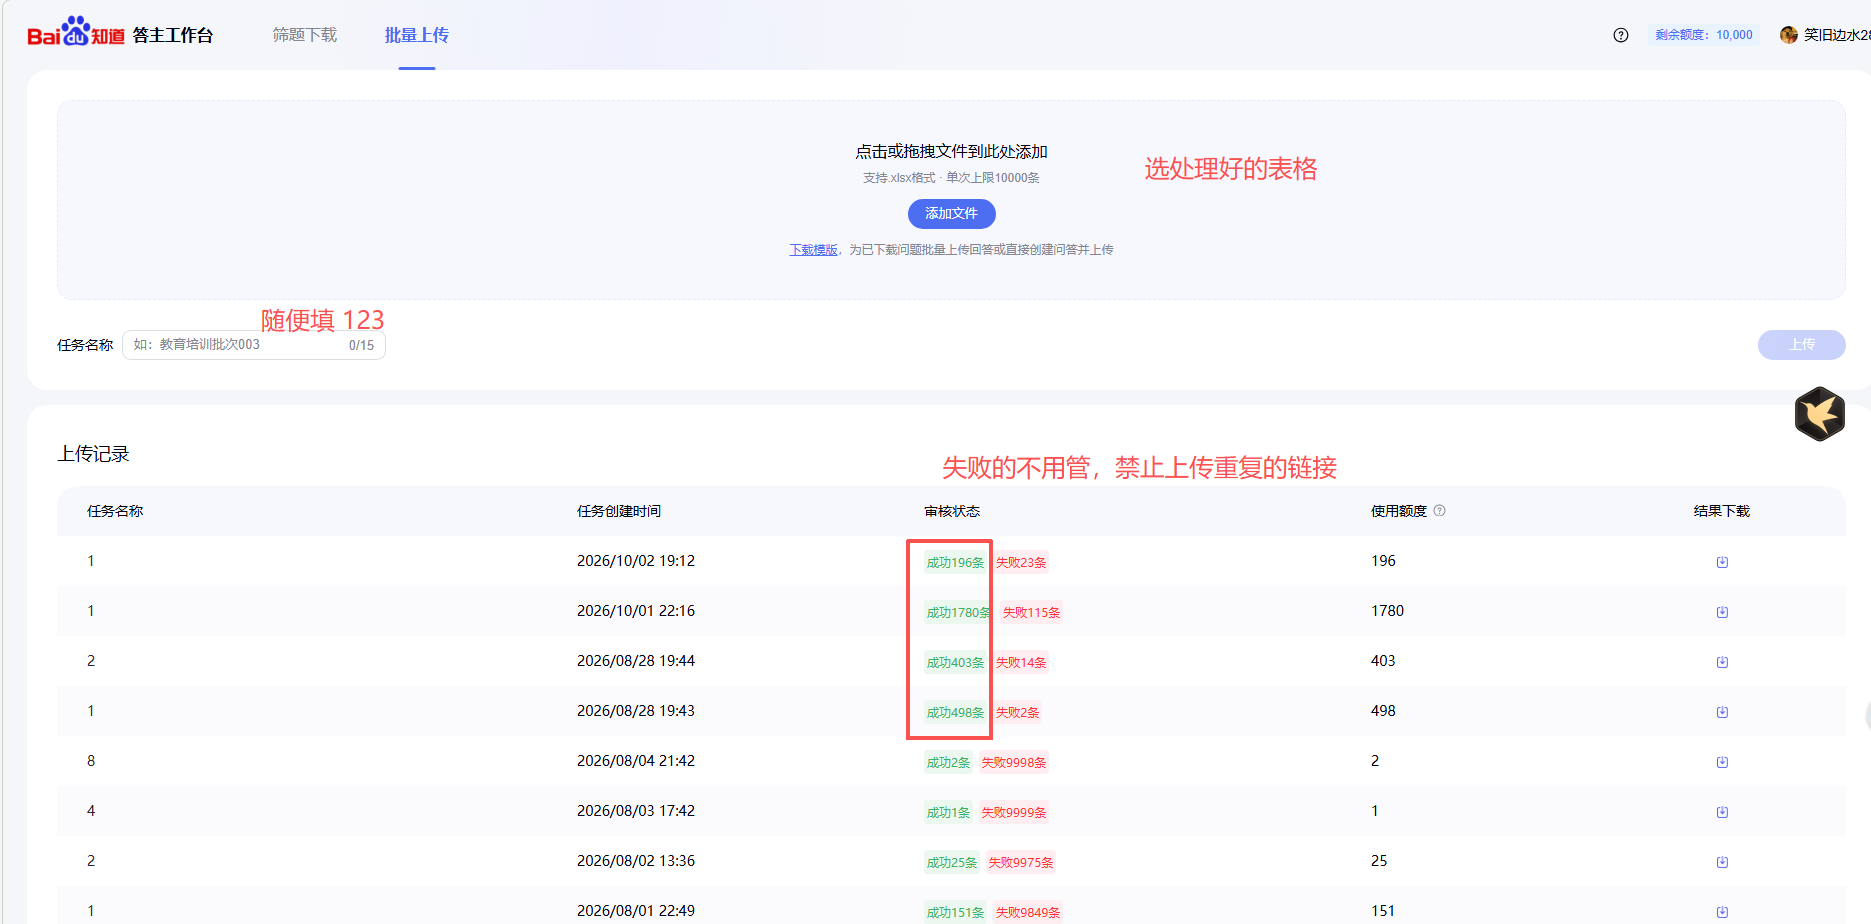The width and height of the screenshot is (1871, 924).
Task: Click the 1780 usage quota value
Action: pyautogui.click(x=1388, y=611)
